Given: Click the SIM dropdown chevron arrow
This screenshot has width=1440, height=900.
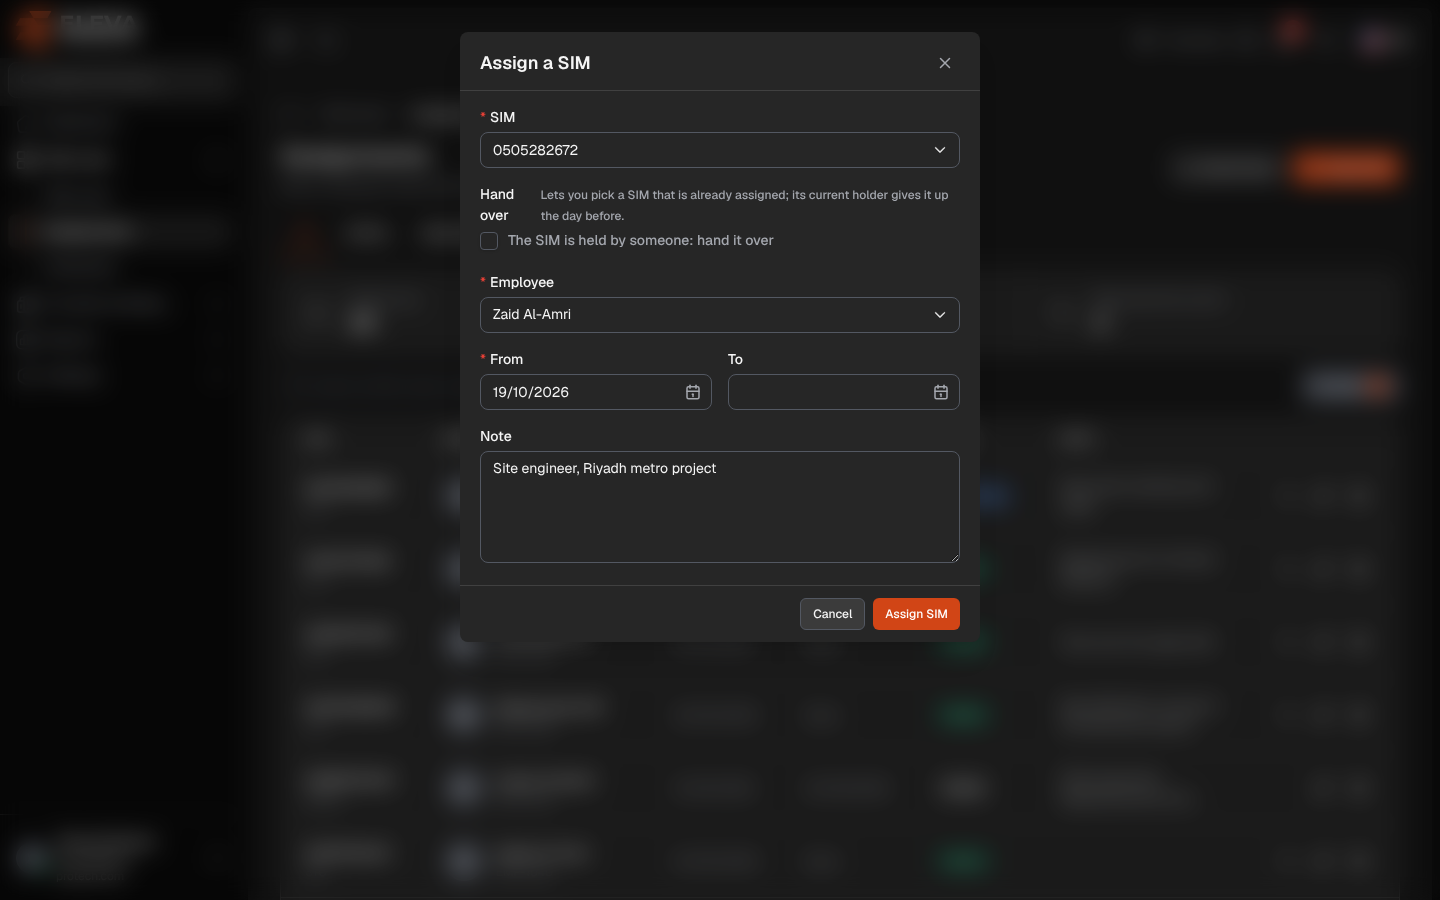Looking at the screenshot, I should 940,150.
